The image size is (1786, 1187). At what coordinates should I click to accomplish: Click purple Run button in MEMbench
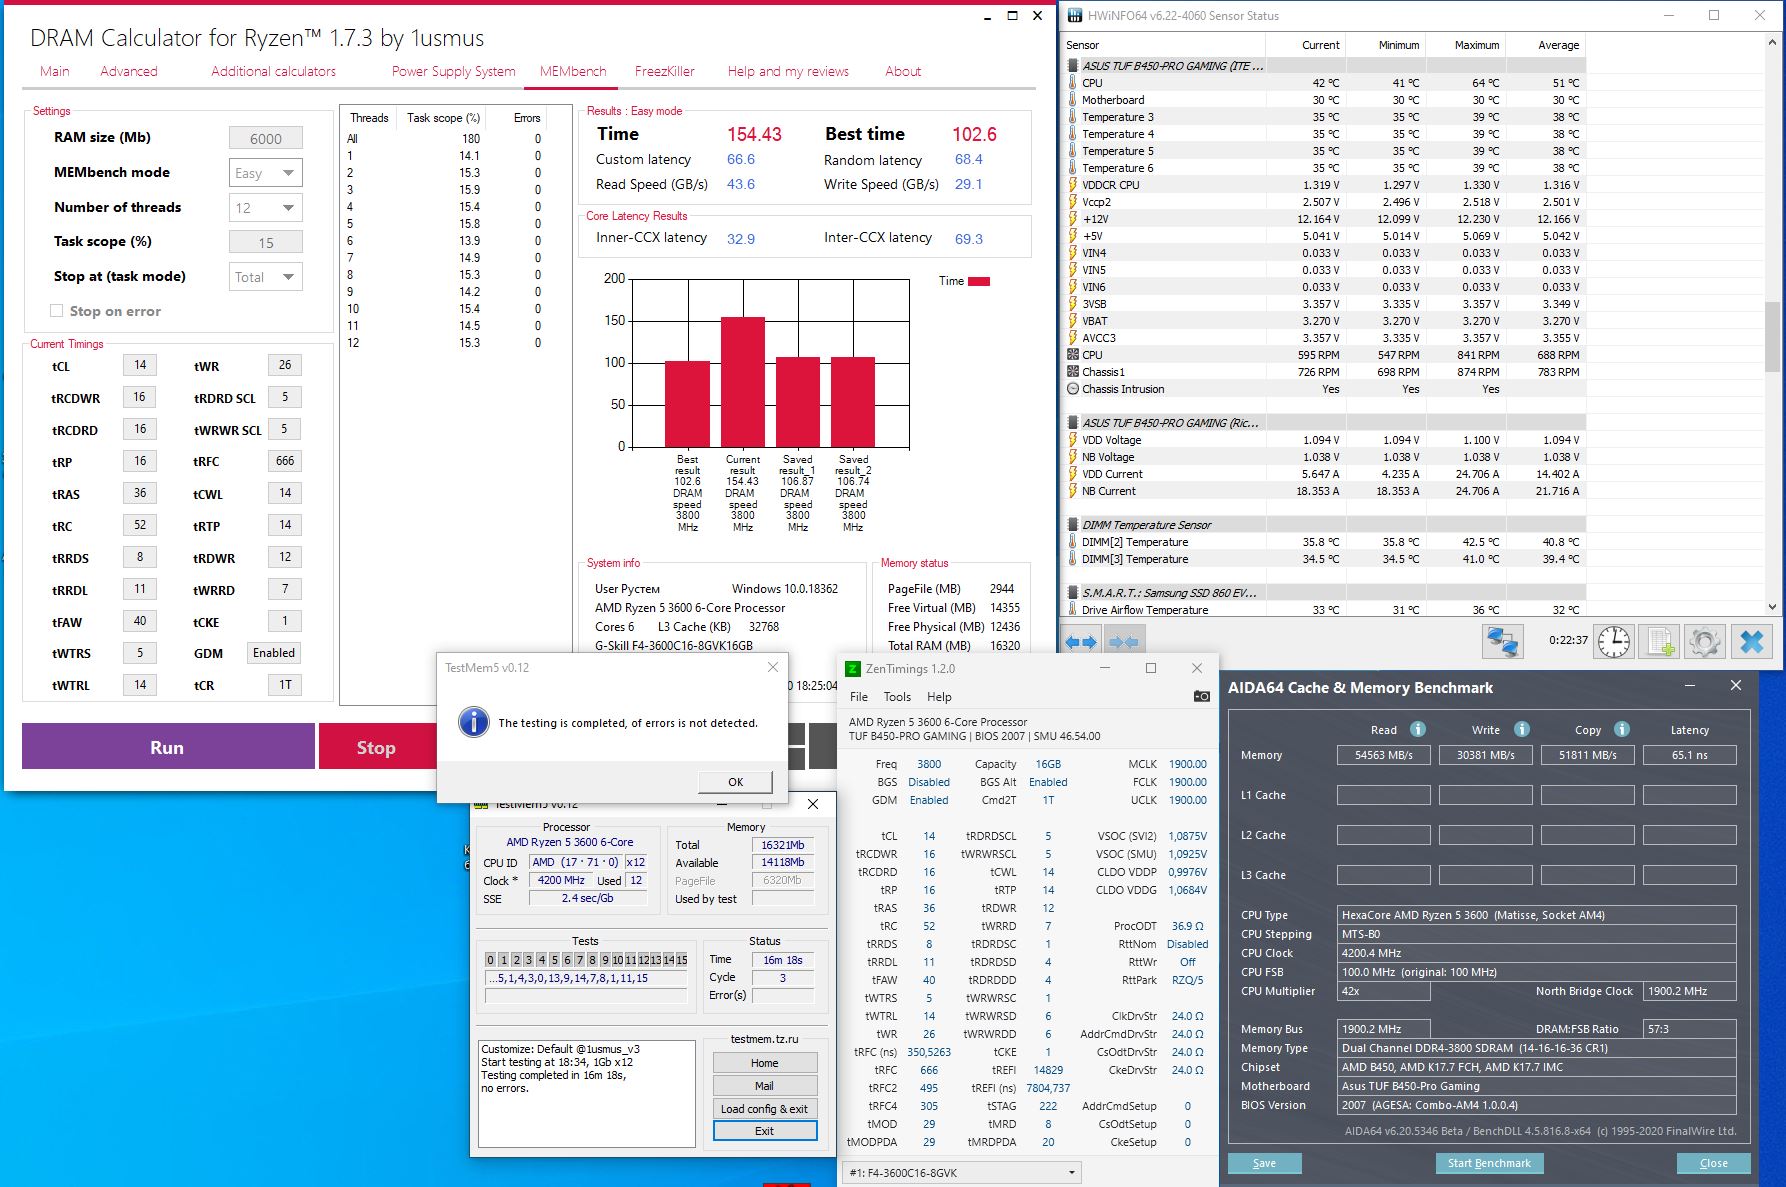[x=168, y=747]
